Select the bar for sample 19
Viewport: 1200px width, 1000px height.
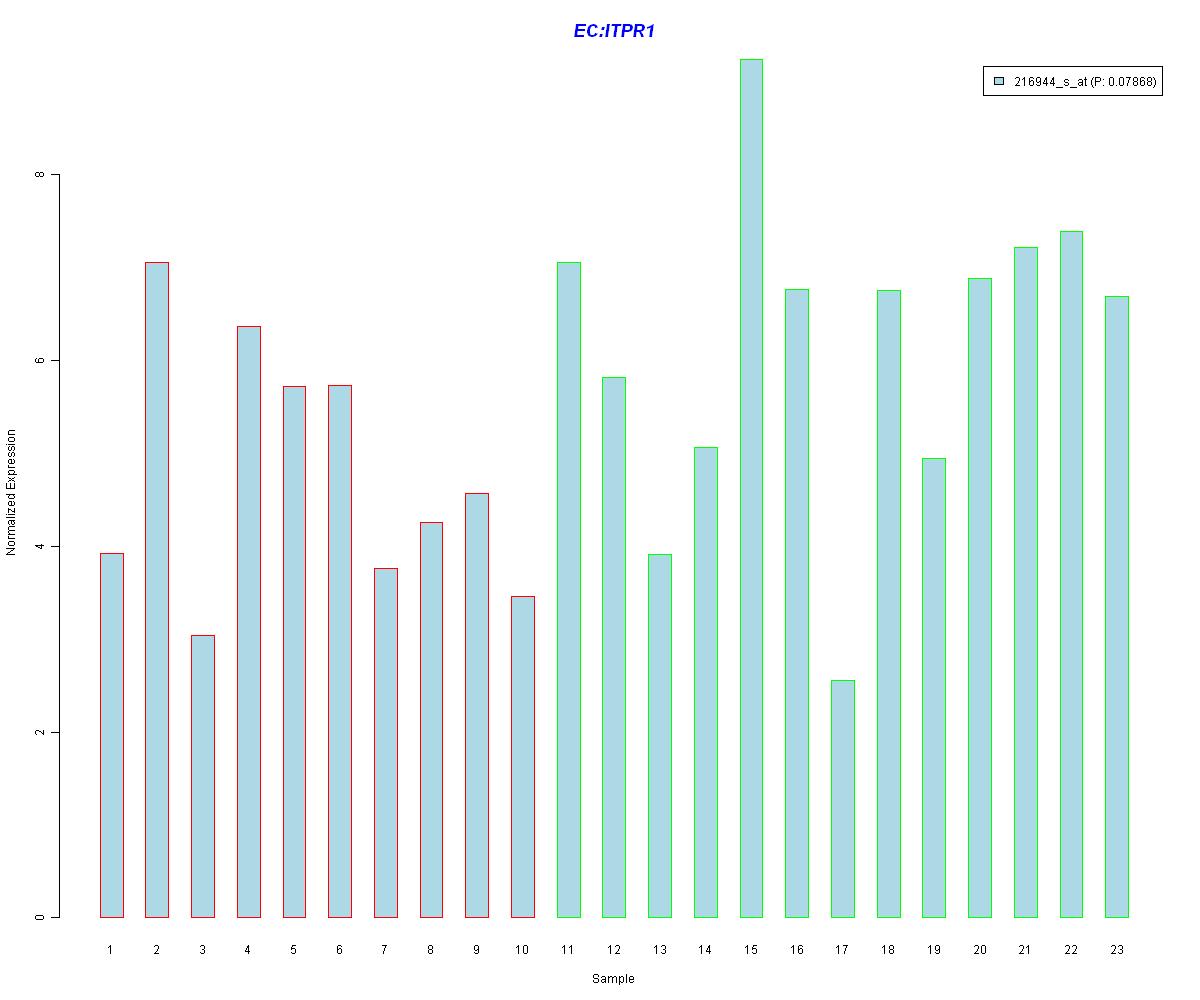934,688
